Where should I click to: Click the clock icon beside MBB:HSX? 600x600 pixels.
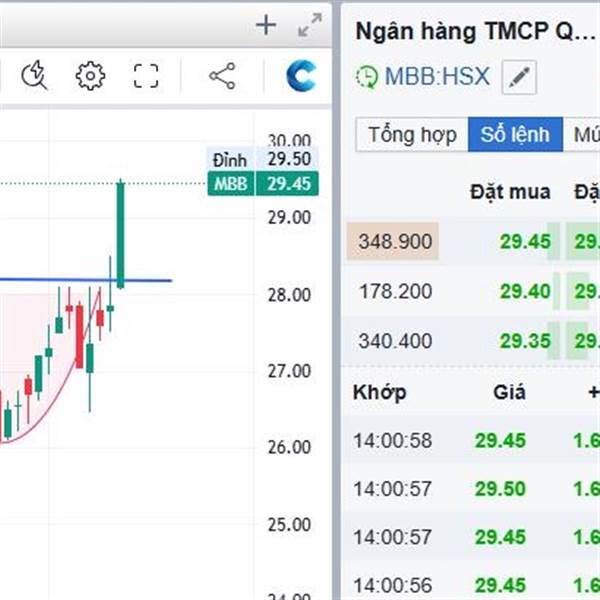click(367, 77)
